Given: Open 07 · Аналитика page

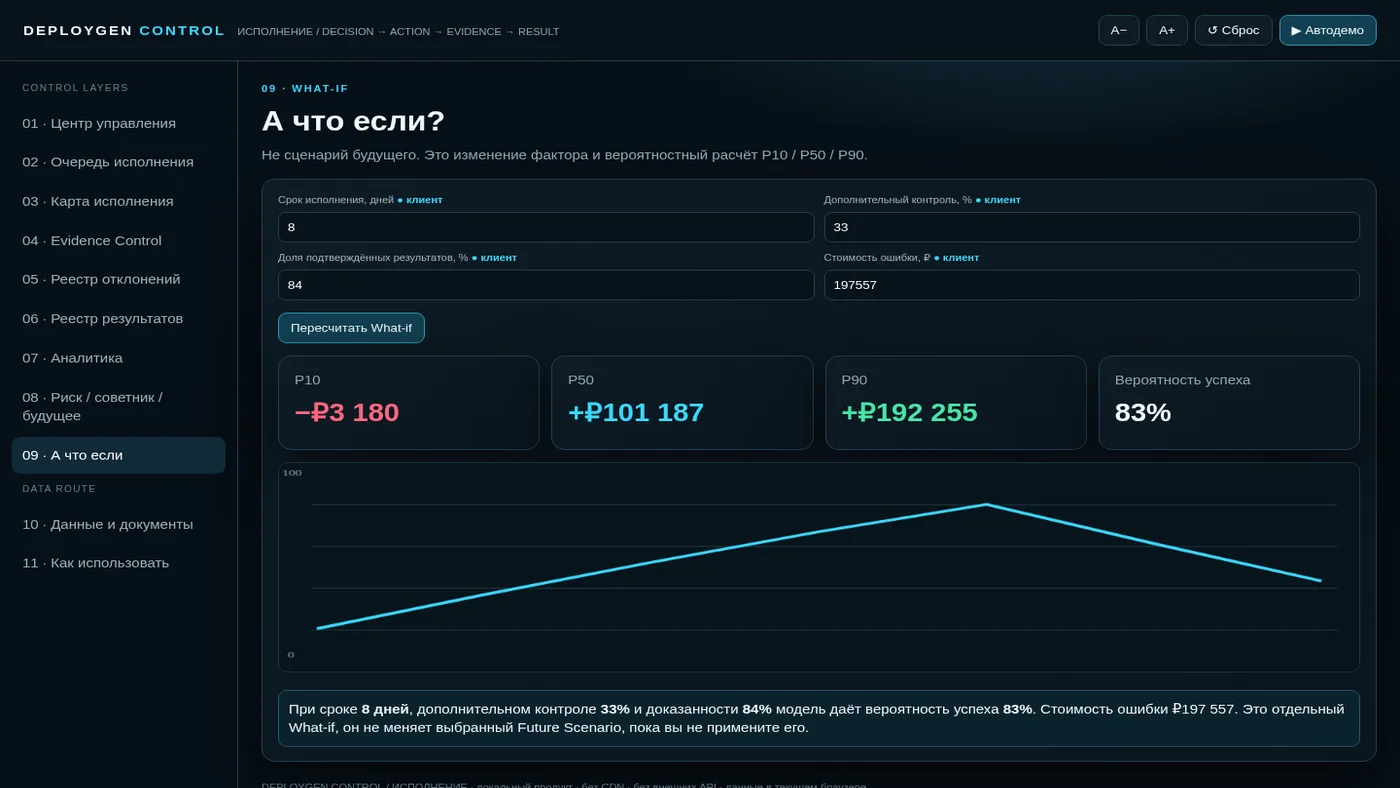Looking at the screenshot, I should coord(118,357).
